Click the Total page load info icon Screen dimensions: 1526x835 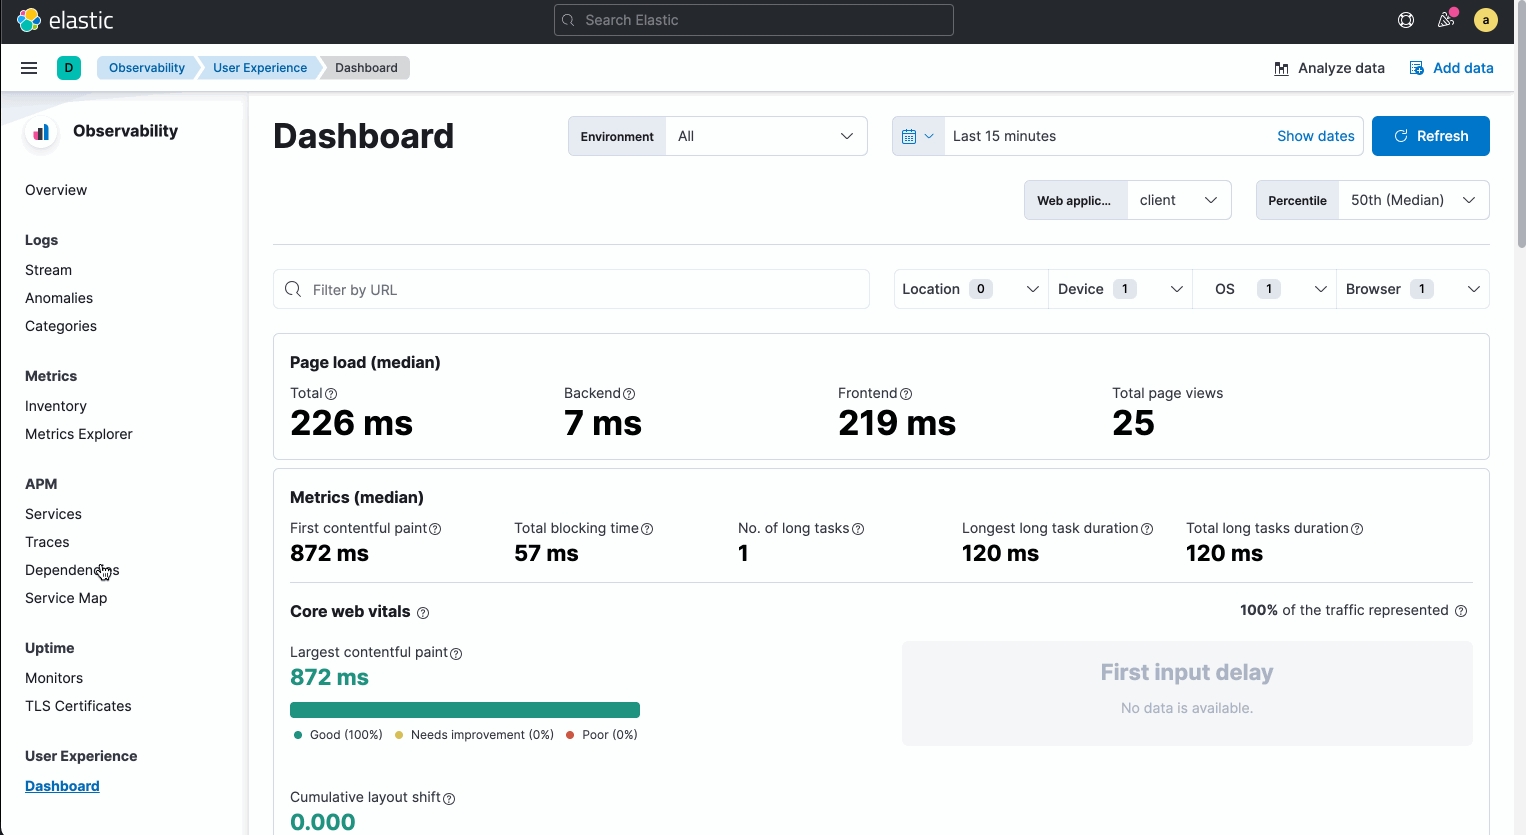331,394
